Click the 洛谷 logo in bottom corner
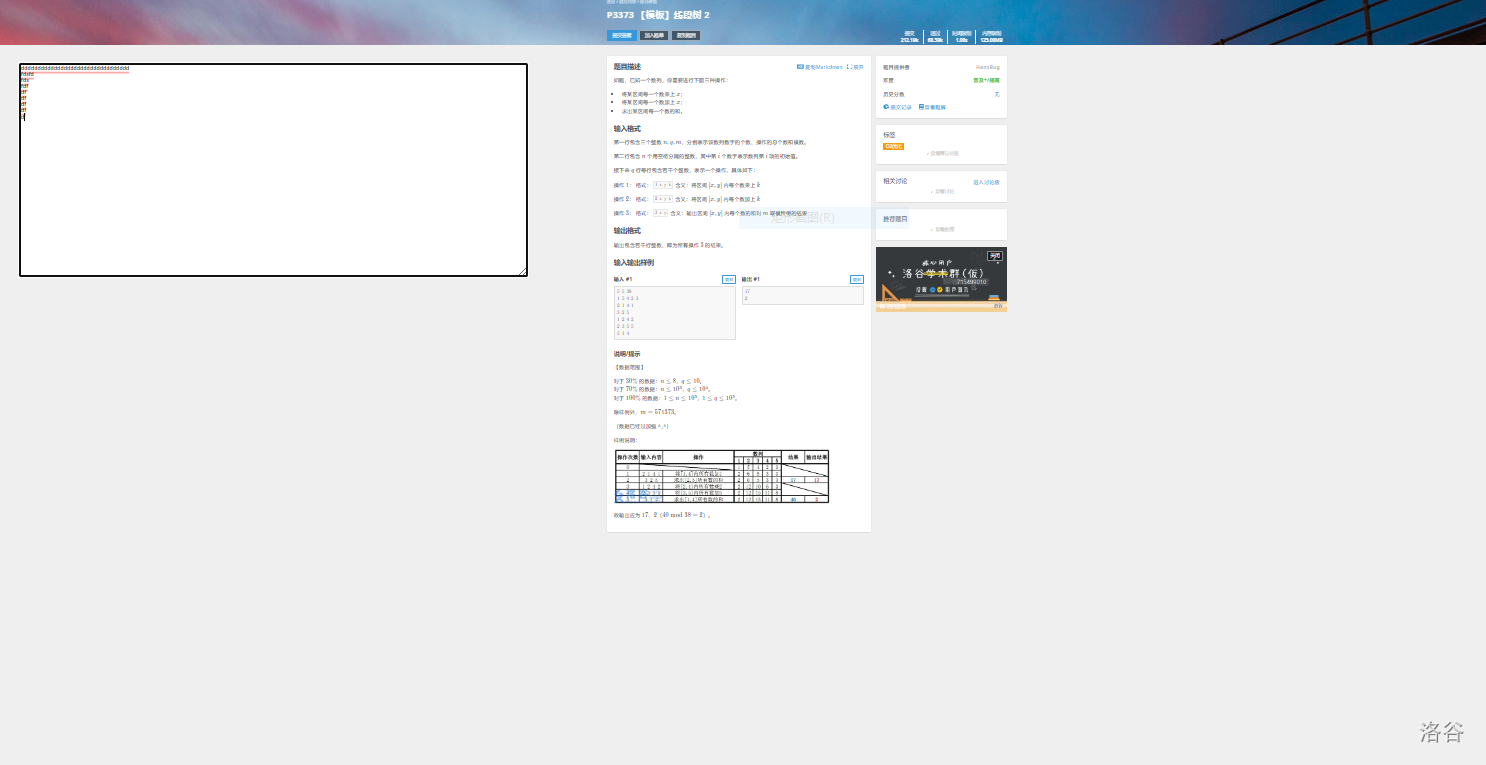The width and height of the screenshot is (1486, 765). (x=1442, y=732)
